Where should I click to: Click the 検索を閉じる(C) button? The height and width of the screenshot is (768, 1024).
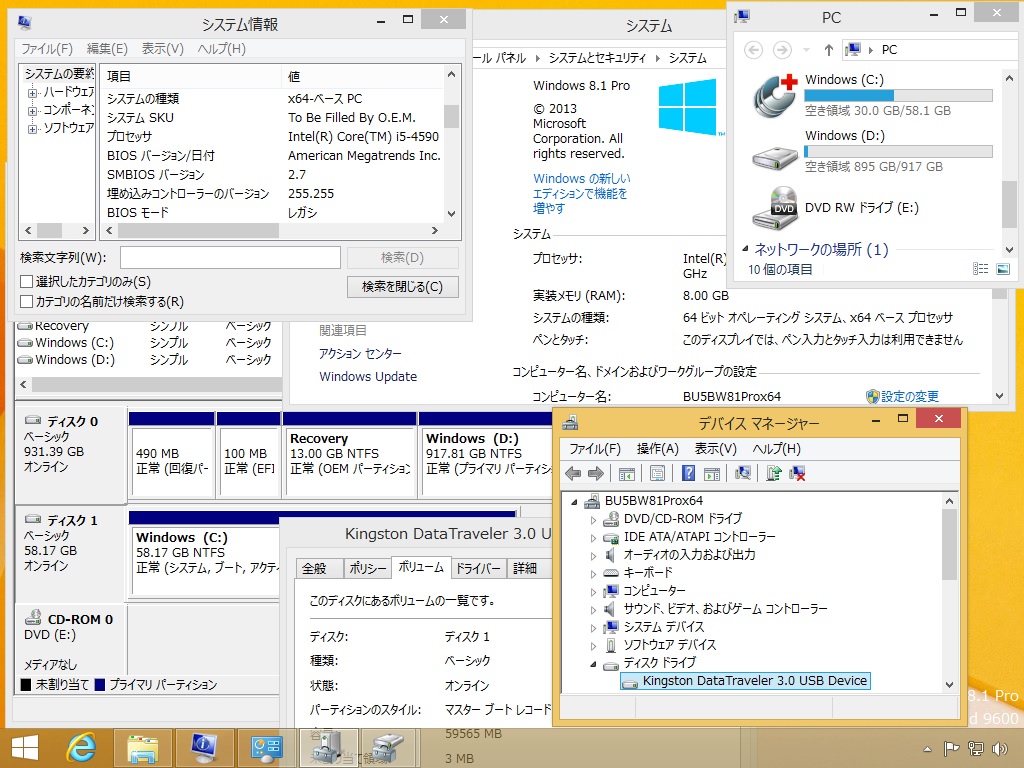point(402,287)
